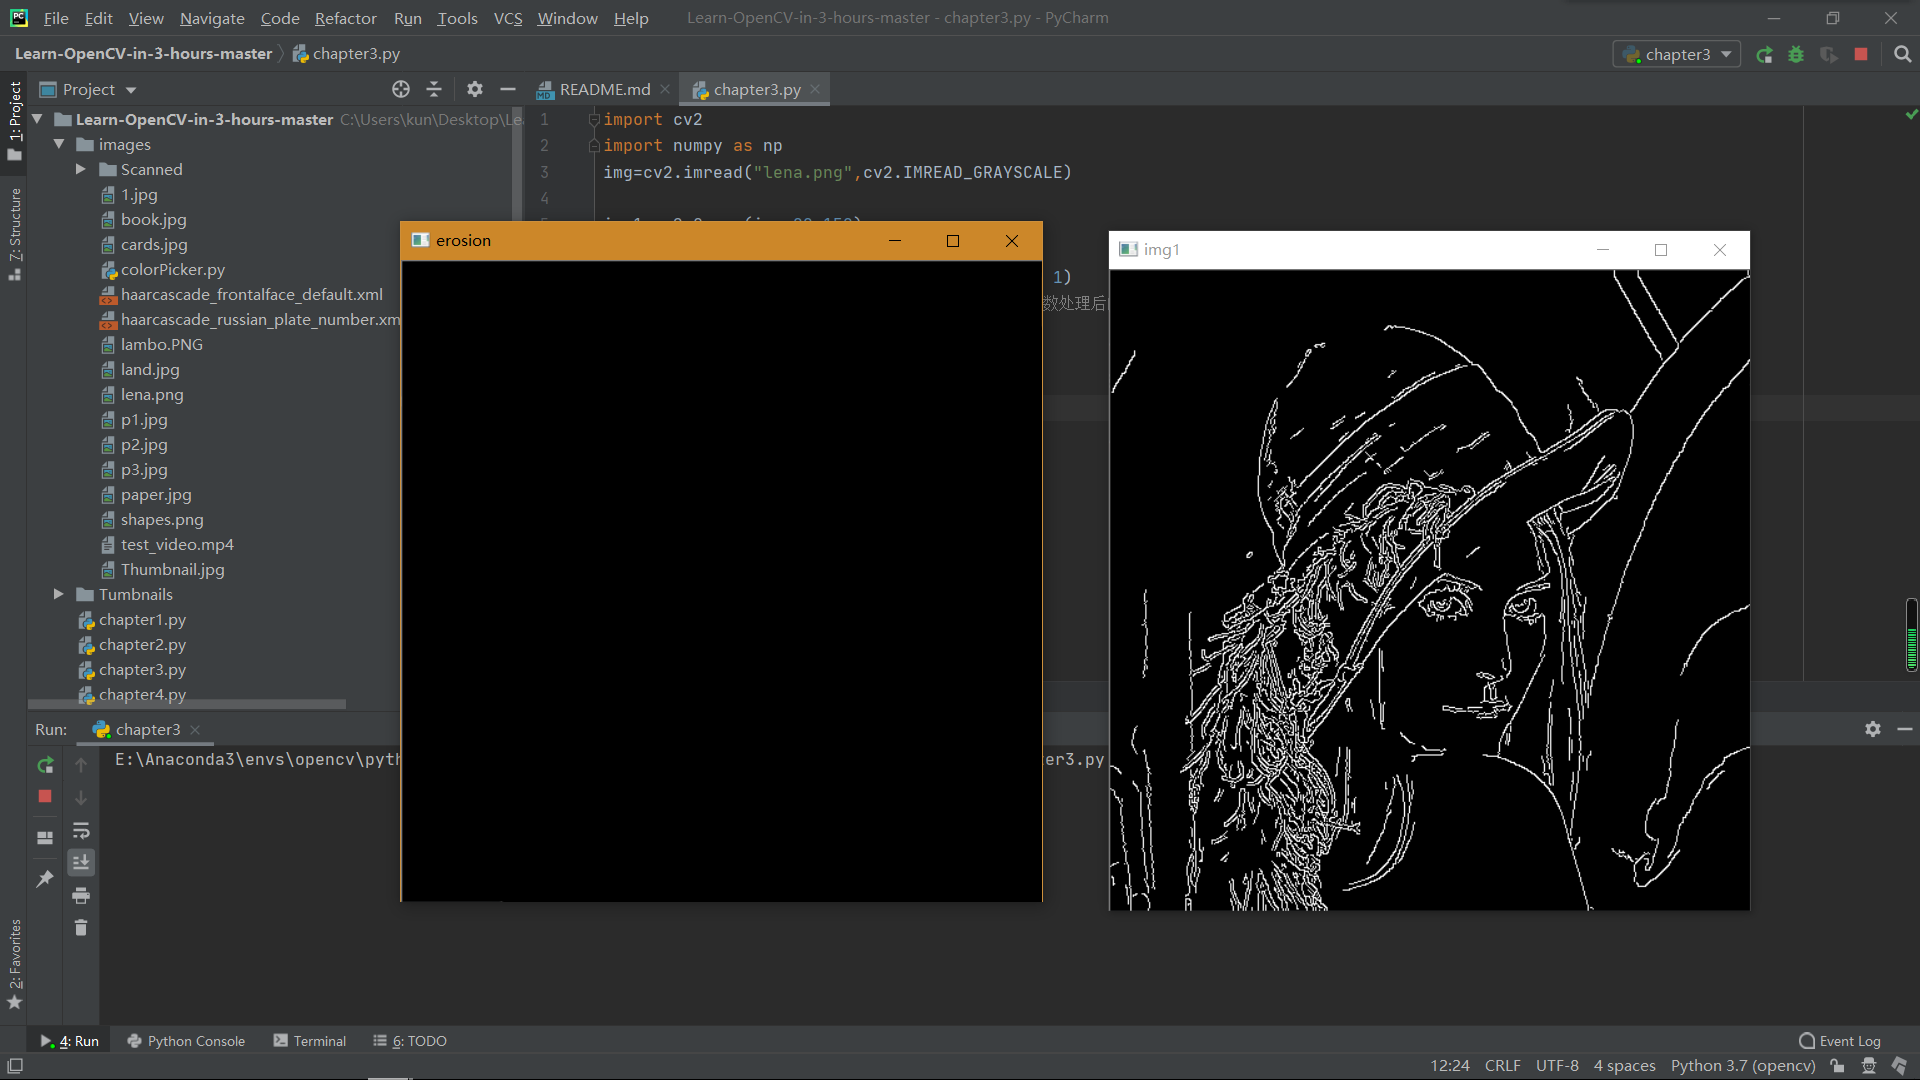Click the Rerun chapter3 icon in toolbar
This screenshot has width=1920, height=1080.
pos(1765,55)
